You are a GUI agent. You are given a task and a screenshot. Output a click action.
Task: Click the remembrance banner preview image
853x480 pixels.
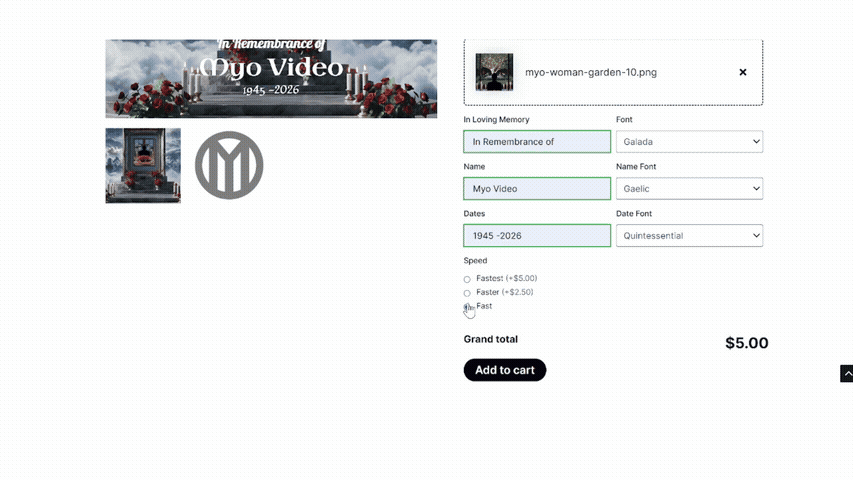pos(271,79)
